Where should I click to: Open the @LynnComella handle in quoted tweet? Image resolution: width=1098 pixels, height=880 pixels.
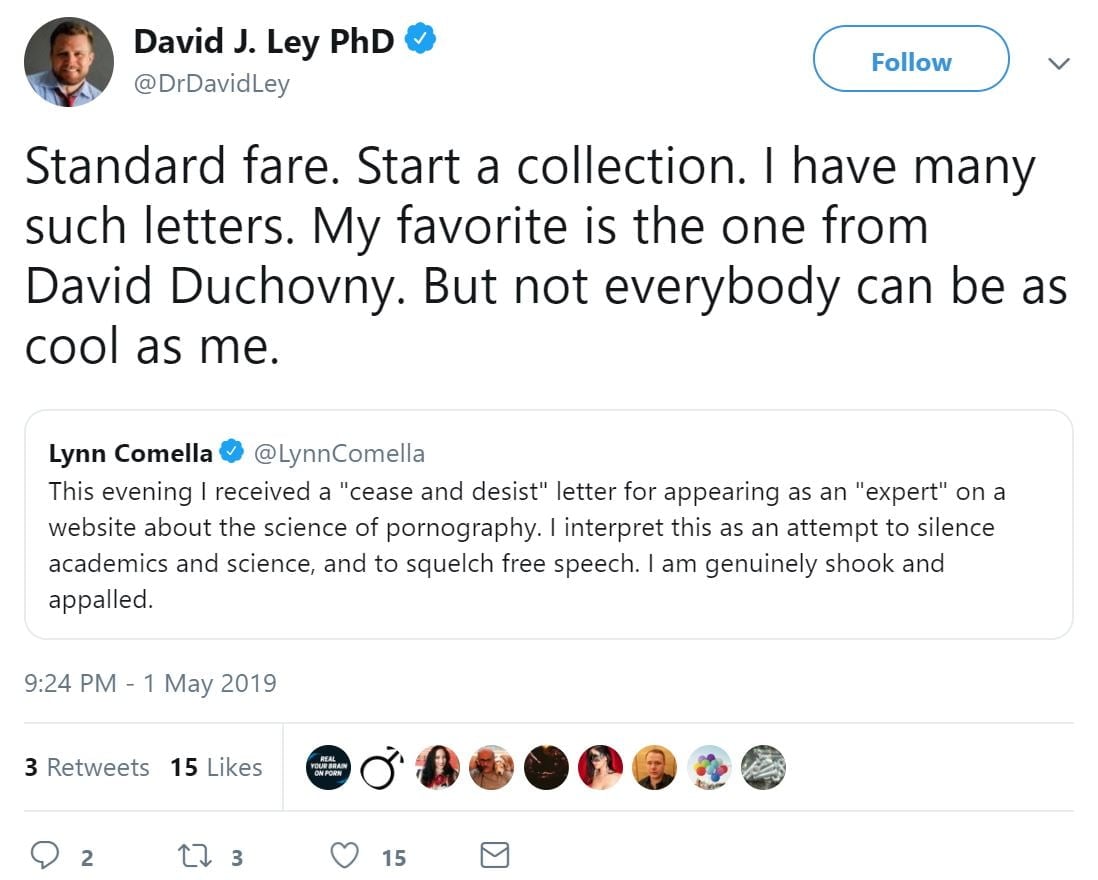340,454
